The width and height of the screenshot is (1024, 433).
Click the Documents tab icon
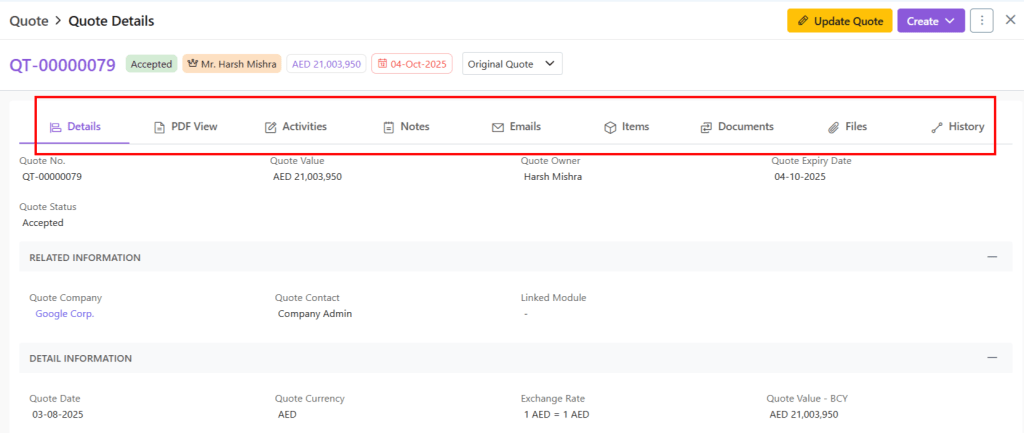[x=706, y=127]
